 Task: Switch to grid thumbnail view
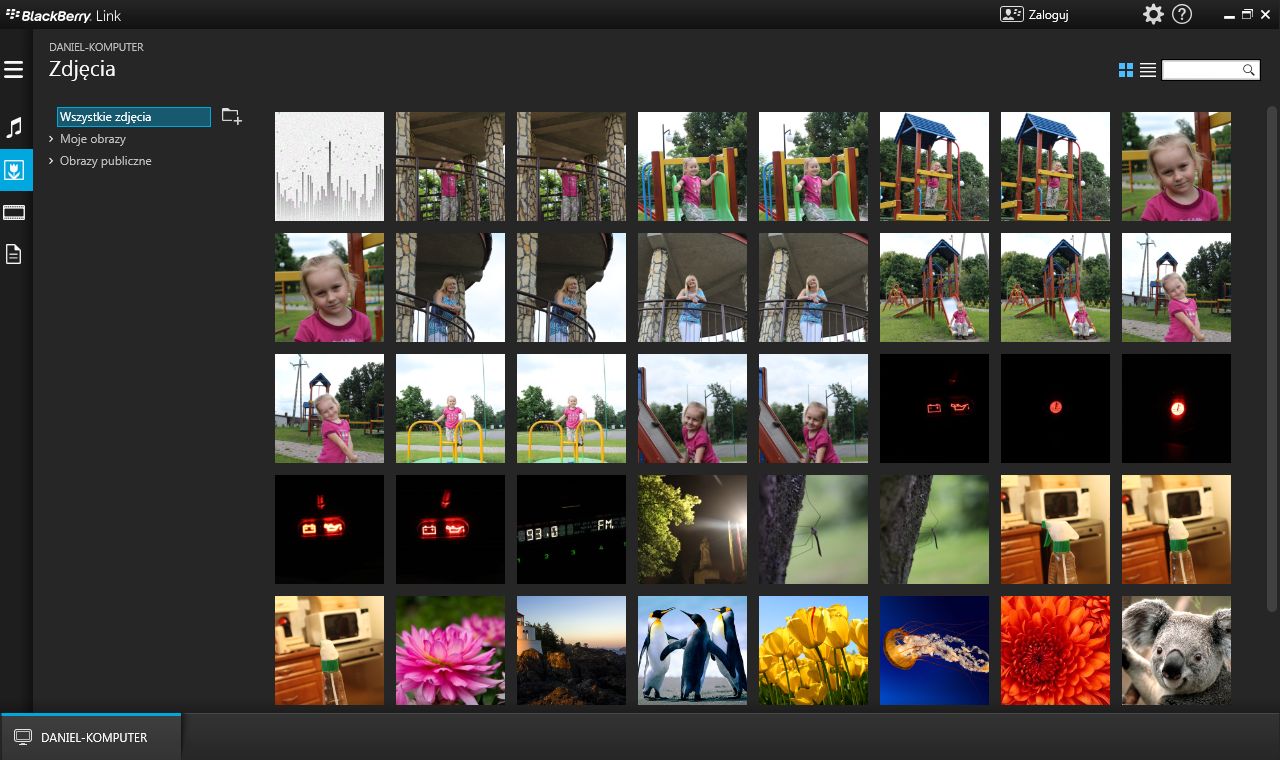pos(1126,70)
